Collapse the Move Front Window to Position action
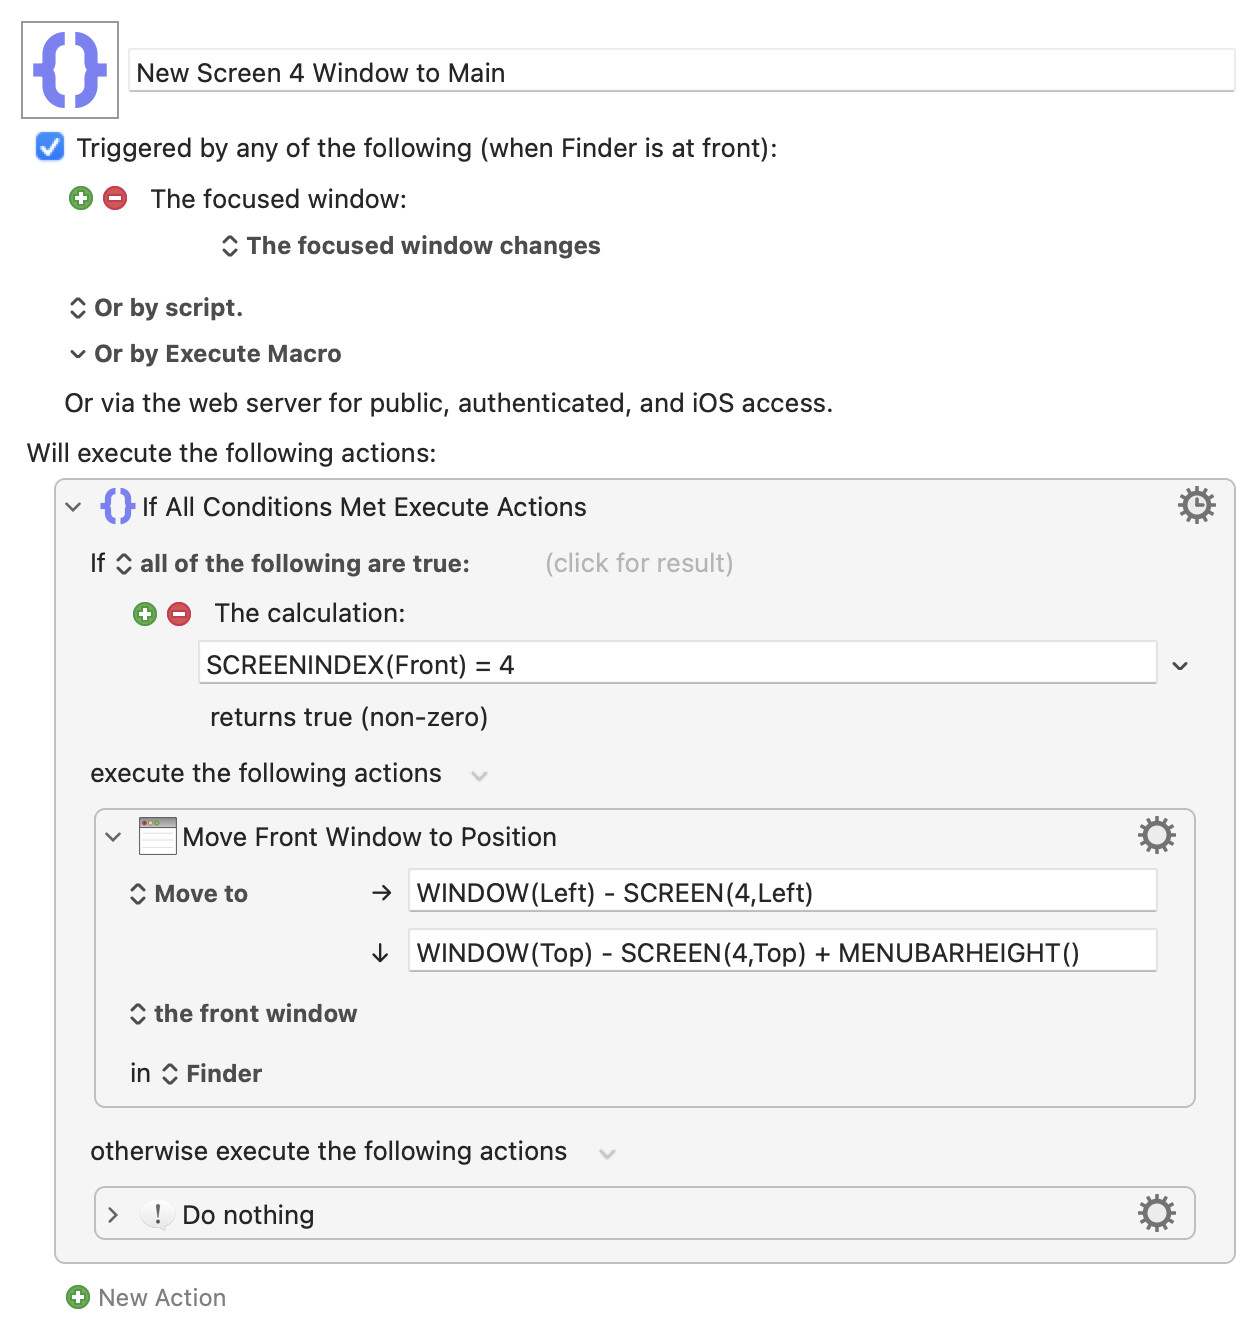Screen dimensions: 1256x1330 coord(113,837)
